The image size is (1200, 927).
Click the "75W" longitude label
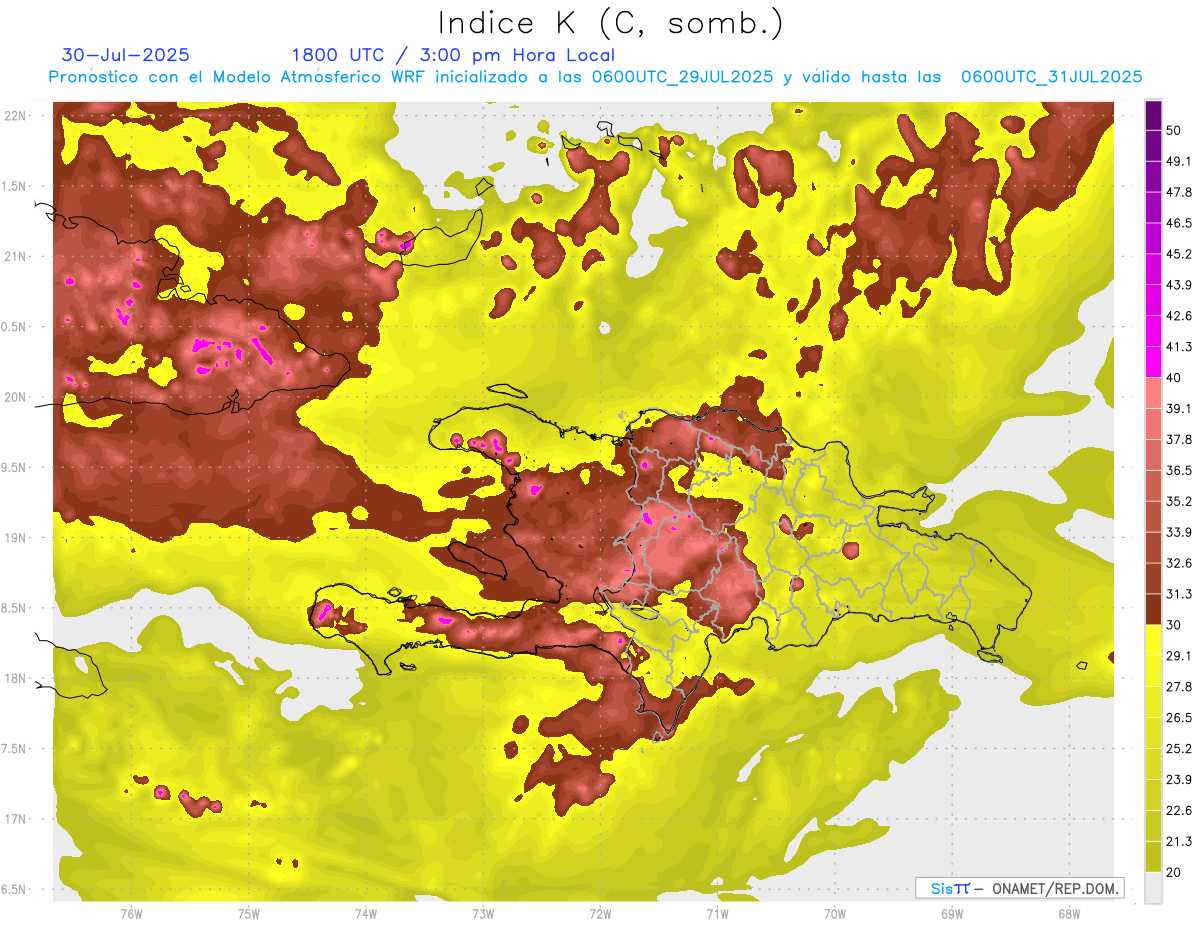[249, 914]
